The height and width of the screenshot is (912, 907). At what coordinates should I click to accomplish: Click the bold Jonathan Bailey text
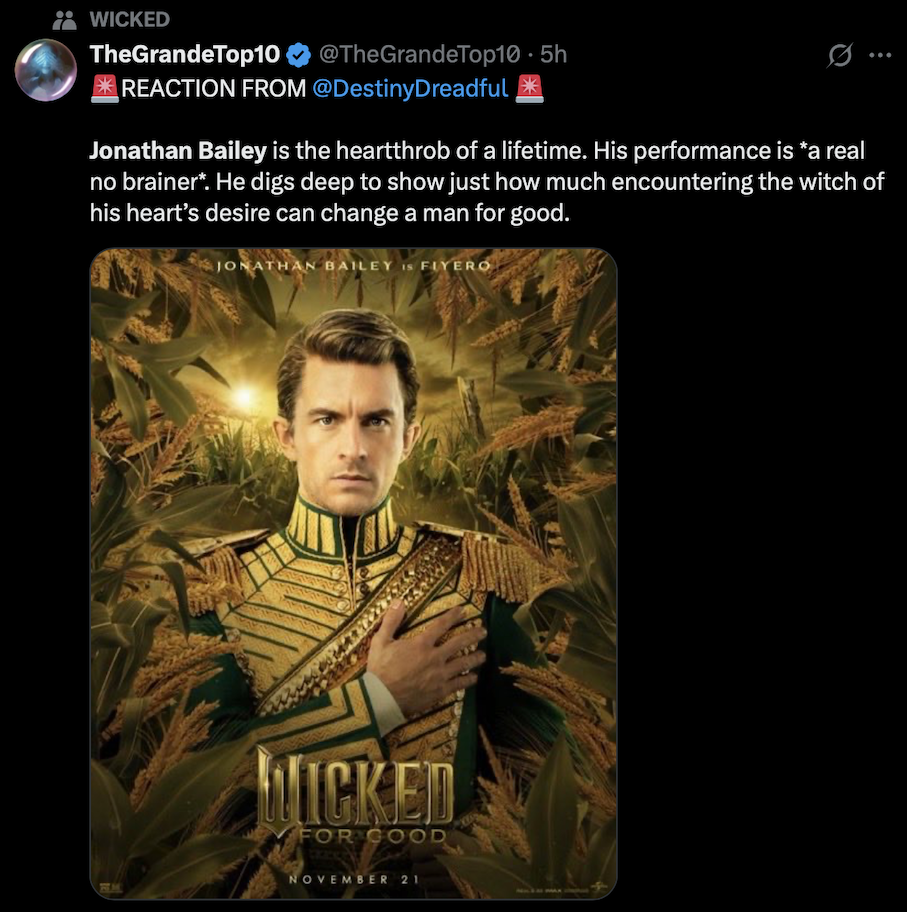[x=178, y=152]
